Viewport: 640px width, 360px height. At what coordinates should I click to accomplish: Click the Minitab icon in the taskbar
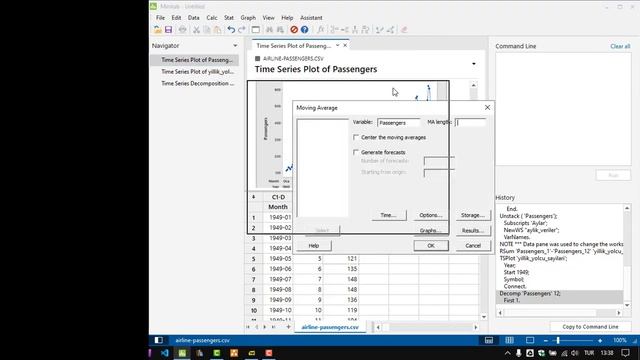182,353
